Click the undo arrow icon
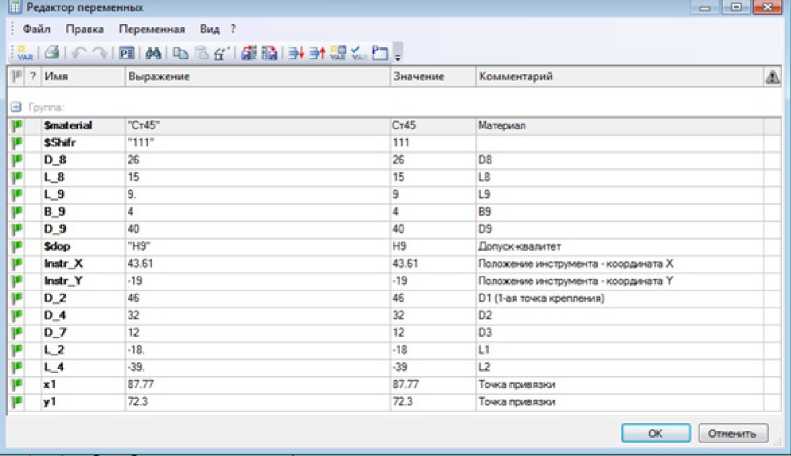 77,51
